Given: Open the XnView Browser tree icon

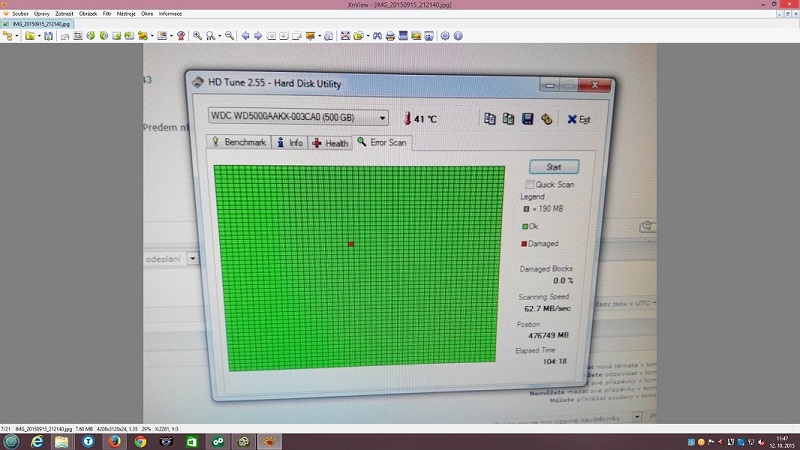Looking at the screenshot, I should pyautogui.click(x=8, y=36).
